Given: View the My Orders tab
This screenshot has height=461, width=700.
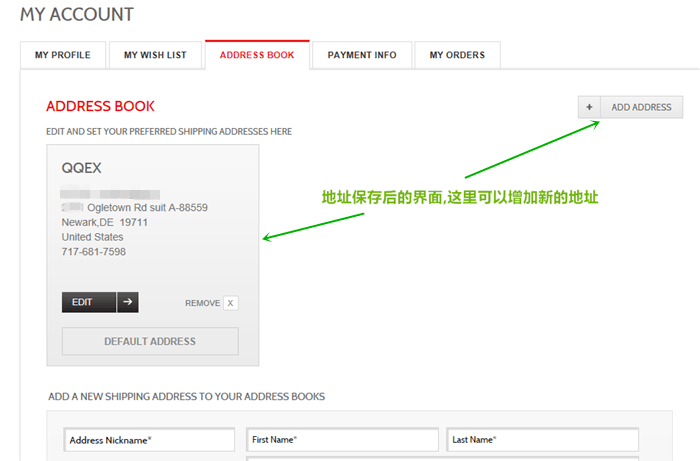Looking at the screenshot, I should [x=457, y=55].
